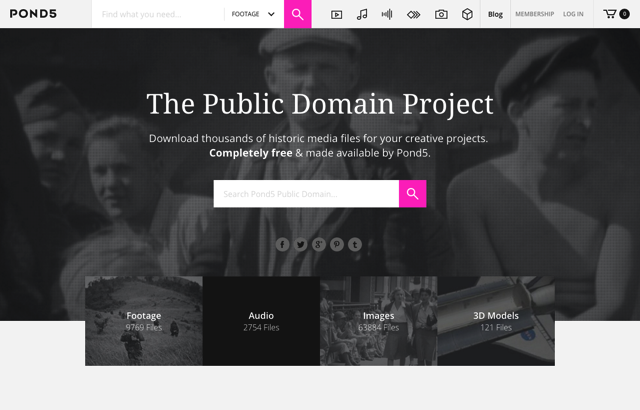
Task: Share on Twitter icon
Action: point(301,244)
